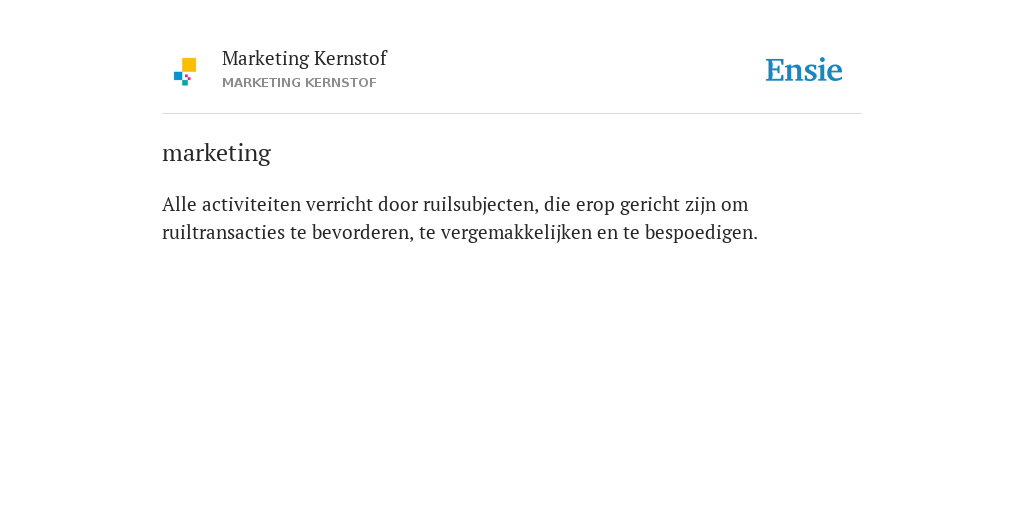Viewport: 1024px width, 512px height.
Task: Click the gray MARKETING KERNSTOF subtitle
Action: [299, 83]
